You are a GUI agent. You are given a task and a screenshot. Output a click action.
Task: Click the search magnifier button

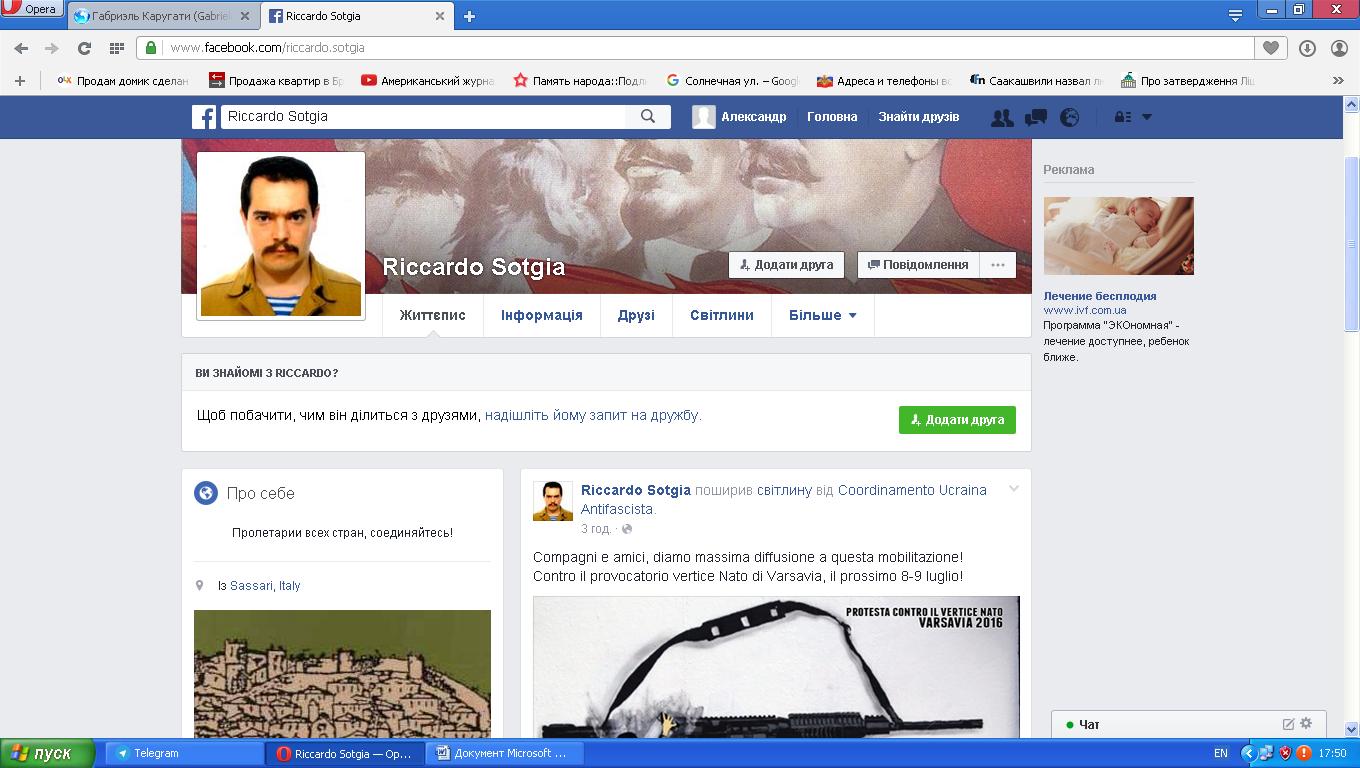(x=648, y=117)
